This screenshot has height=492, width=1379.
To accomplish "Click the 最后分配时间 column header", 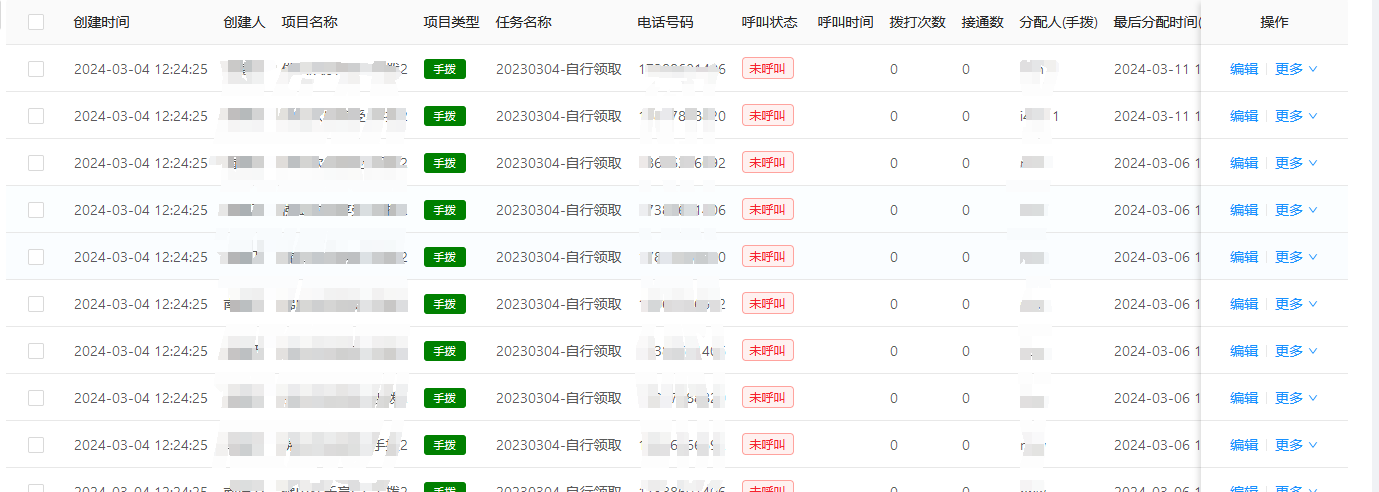I will click(1156, 22).
